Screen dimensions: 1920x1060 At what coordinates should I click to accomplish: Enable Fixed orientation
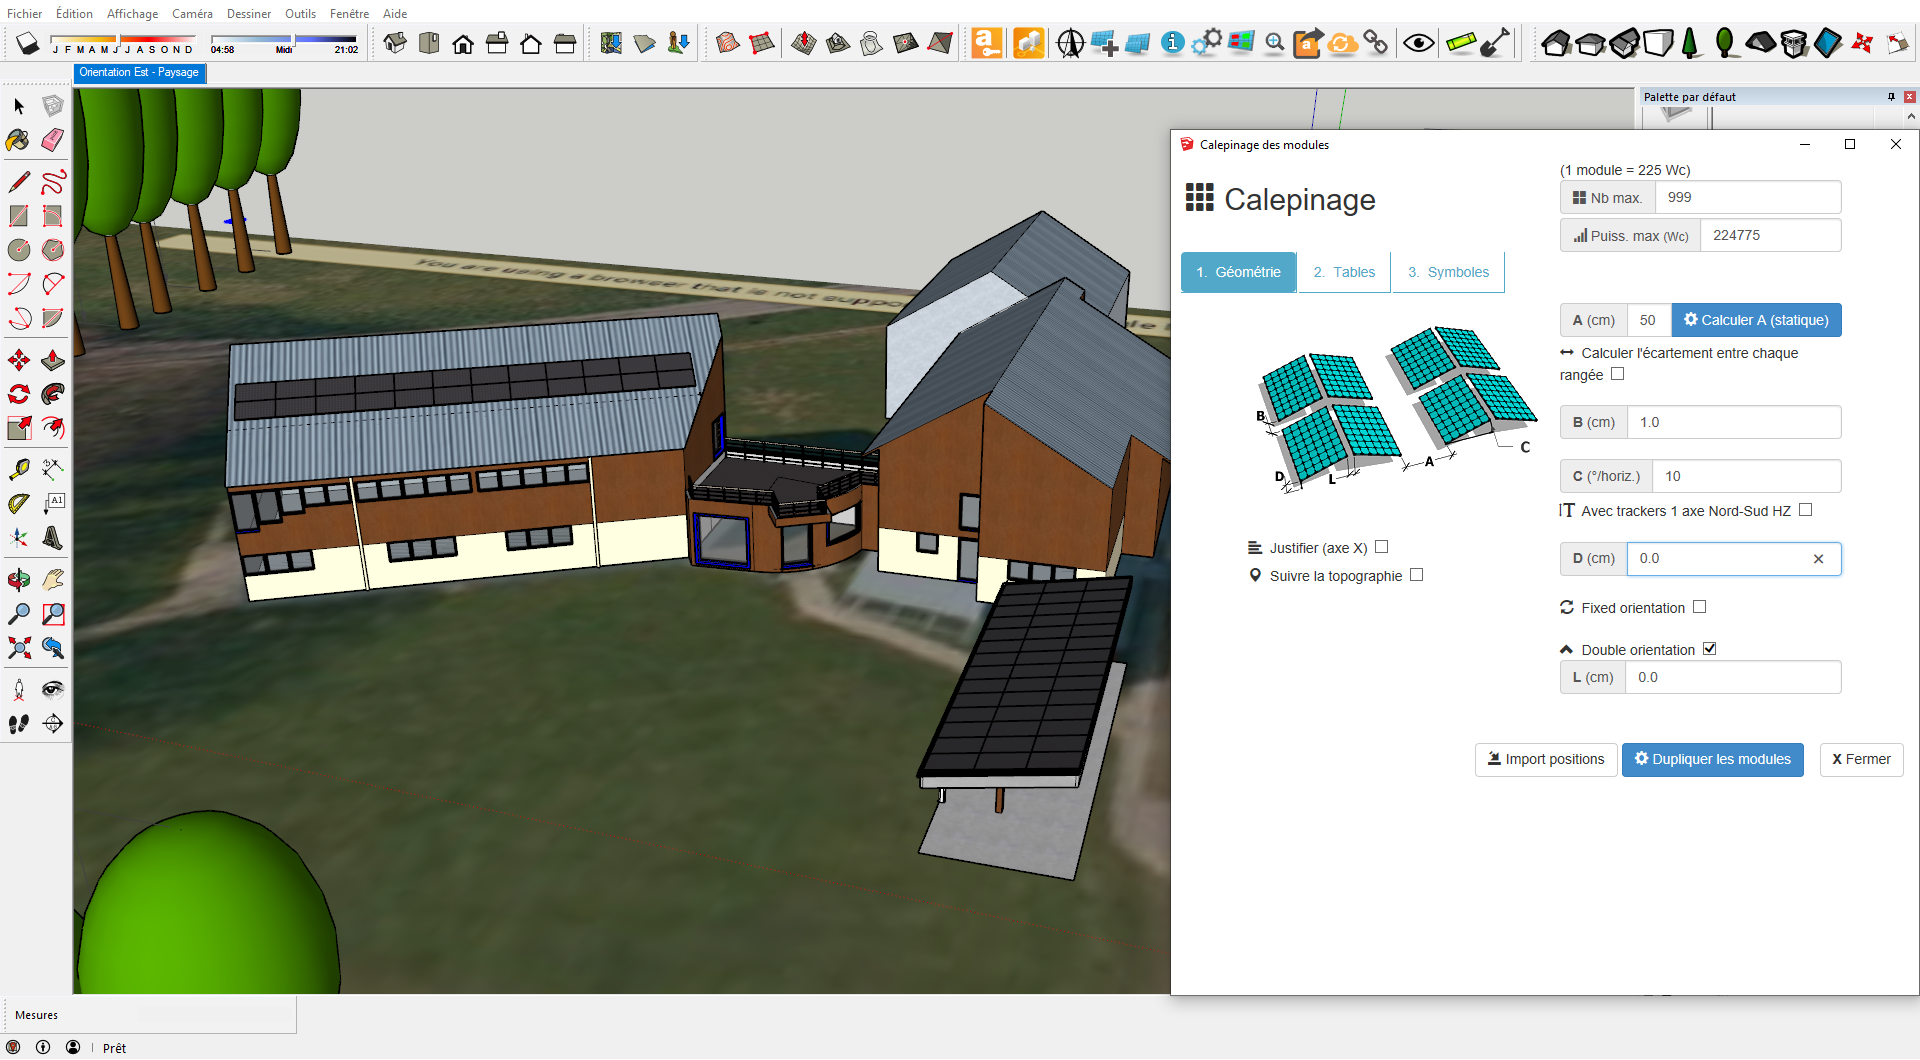point(1700,606)
